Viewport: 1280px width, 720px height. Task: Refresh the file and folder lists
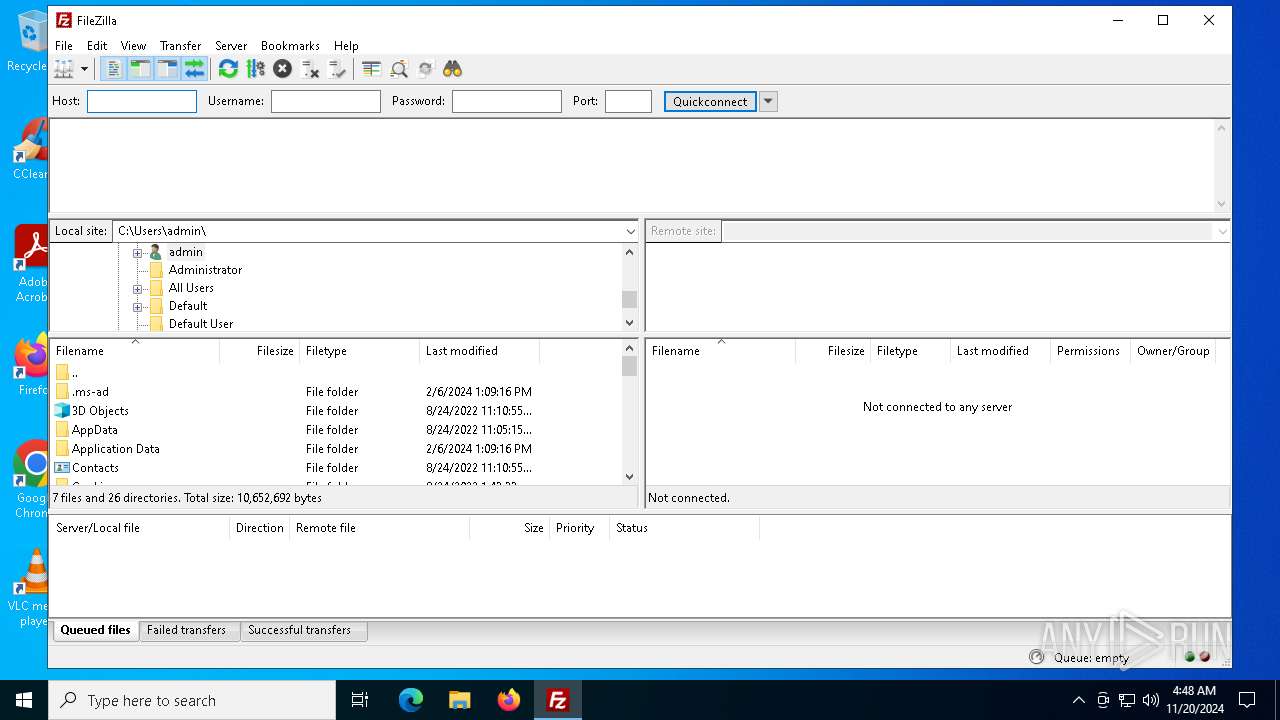(x=228, y=69)
